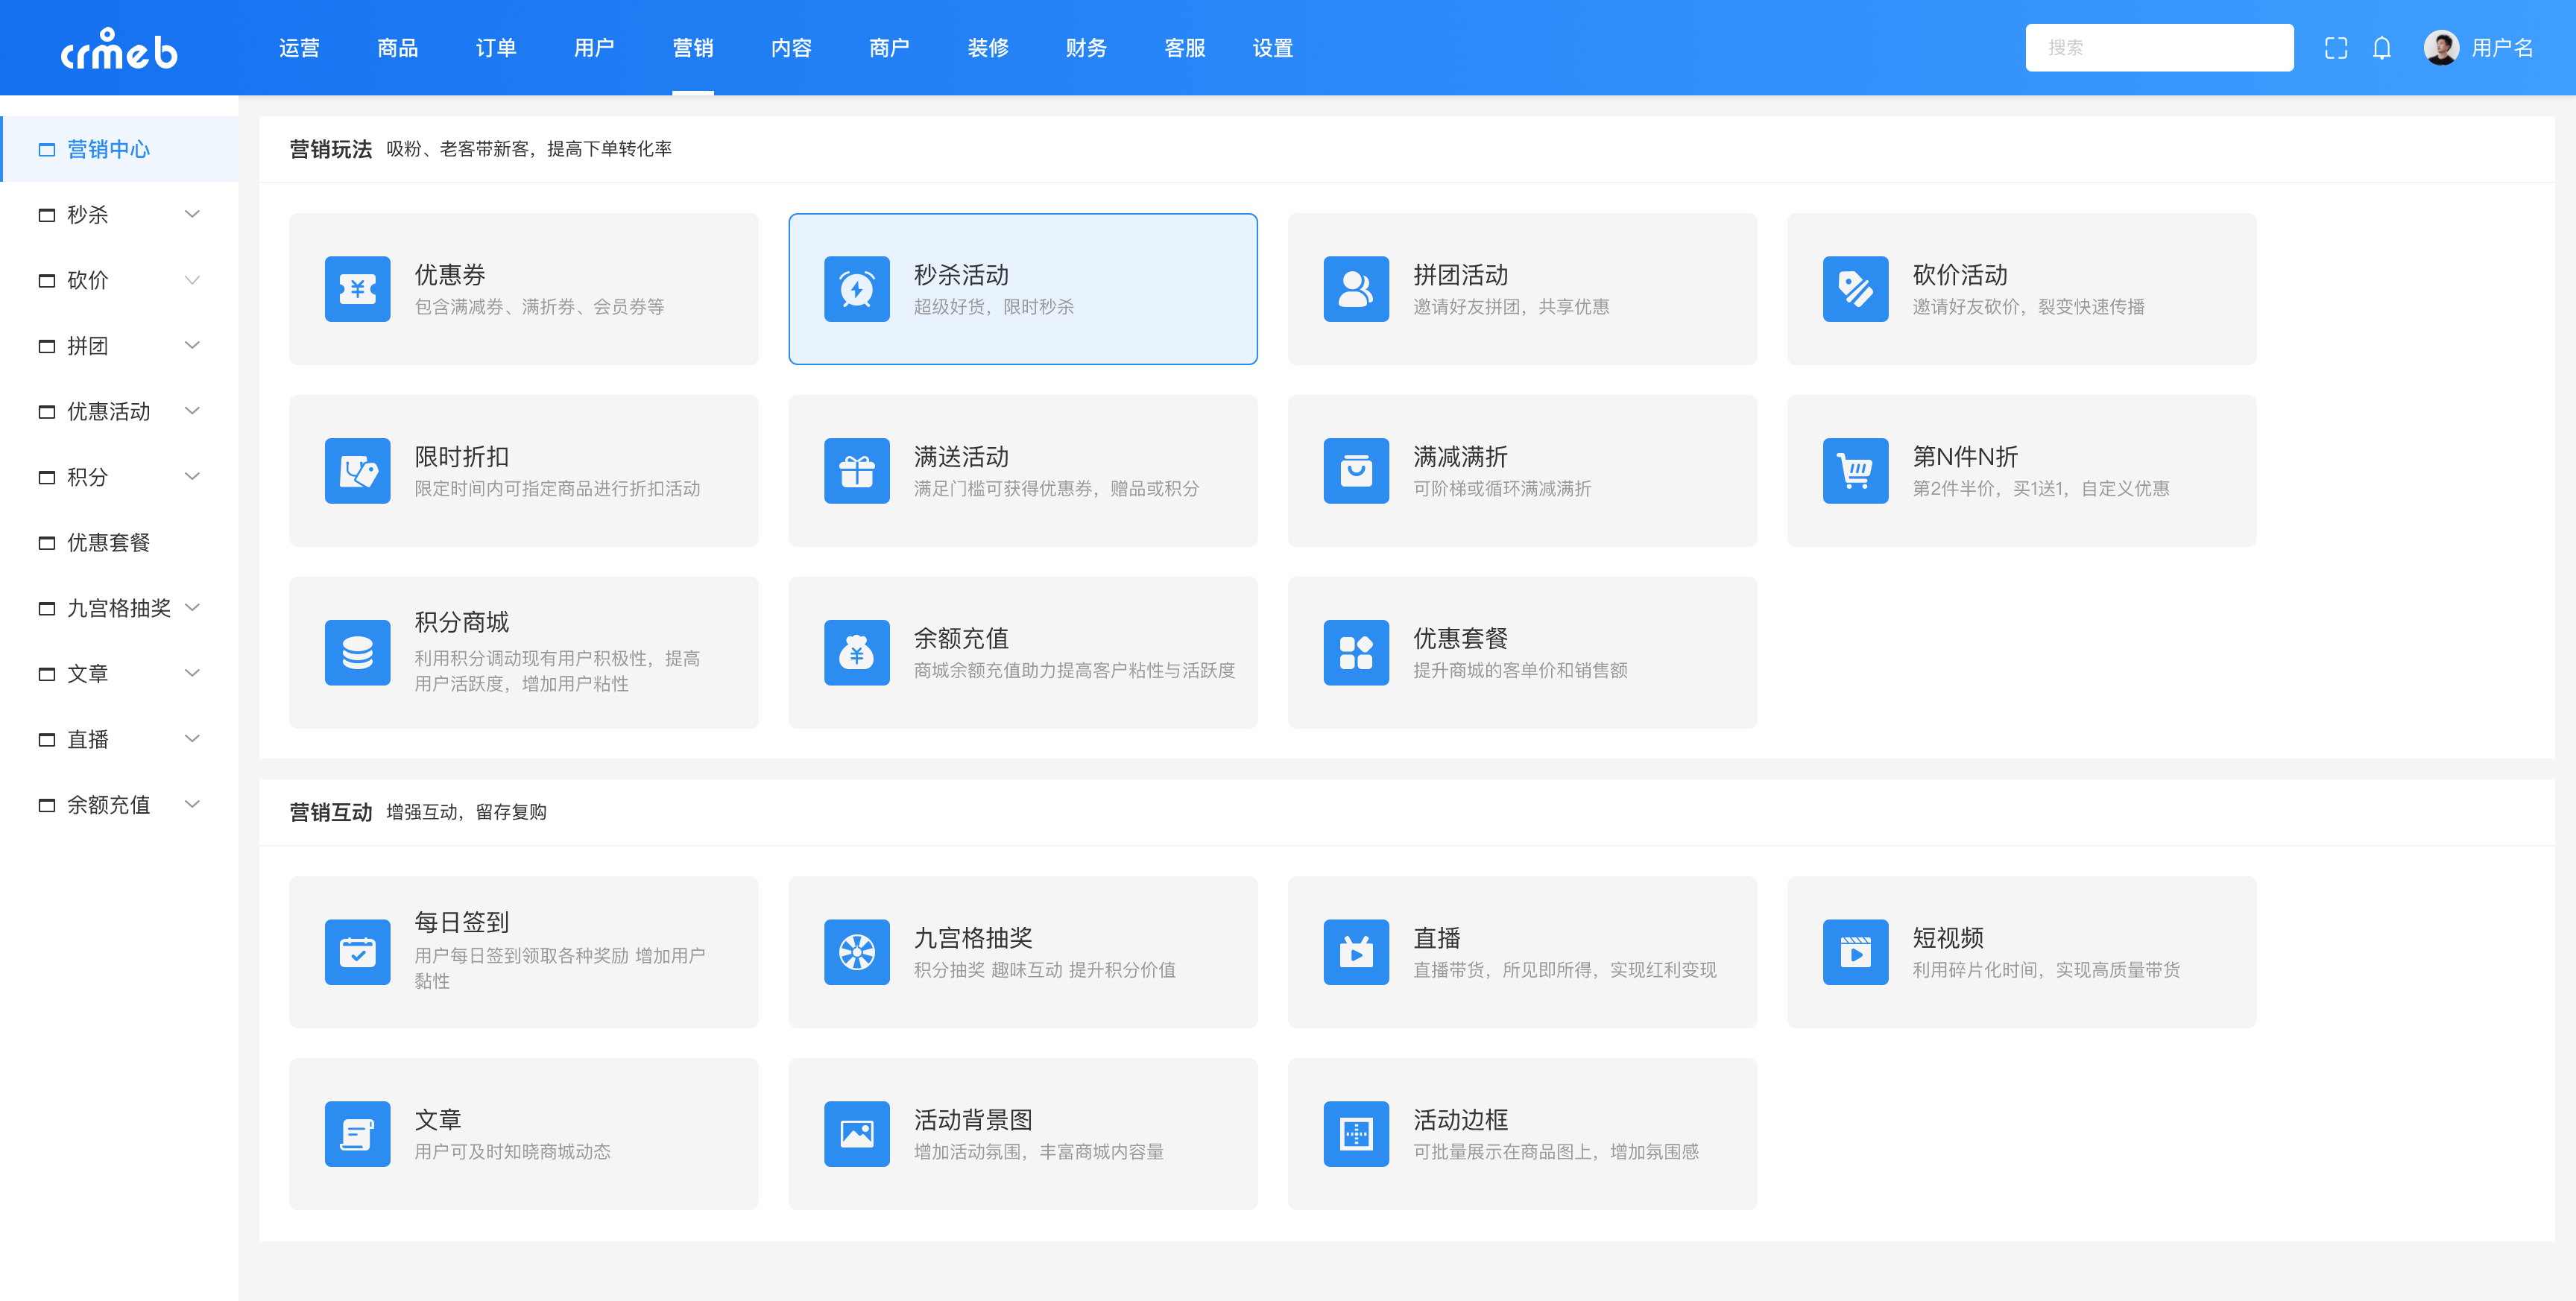Switch to the 订单 top navigation tab
This screenshot has height=1301, width=2576.
[x=495, y=48]
